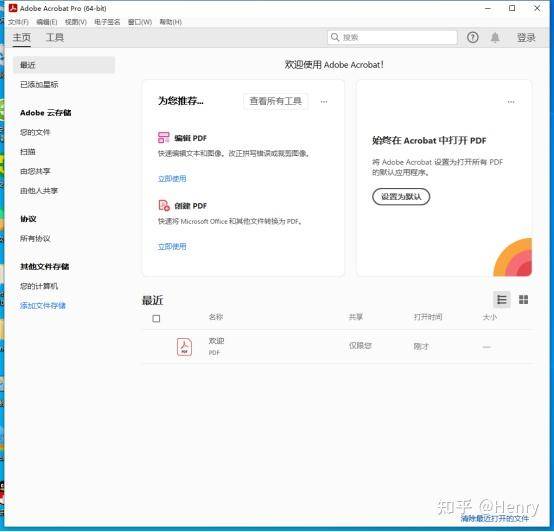Open 所有协议 in the sidebar
Image resolution: width=554 pixels, height=532 pixels.
(35, 238)
